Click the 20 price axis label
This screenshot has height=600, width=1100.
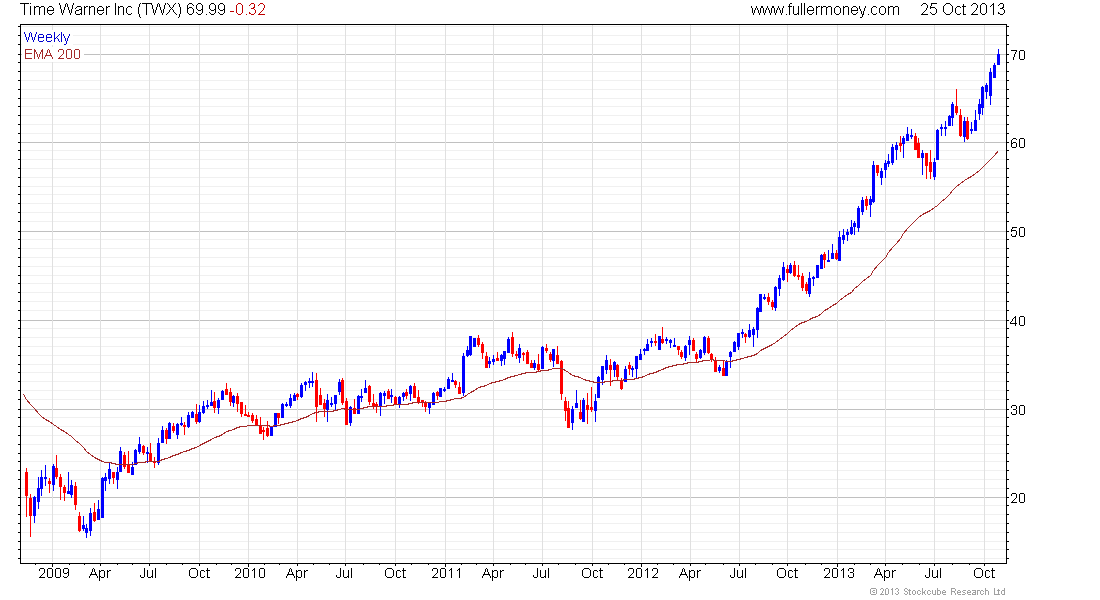coord(1019,498)
